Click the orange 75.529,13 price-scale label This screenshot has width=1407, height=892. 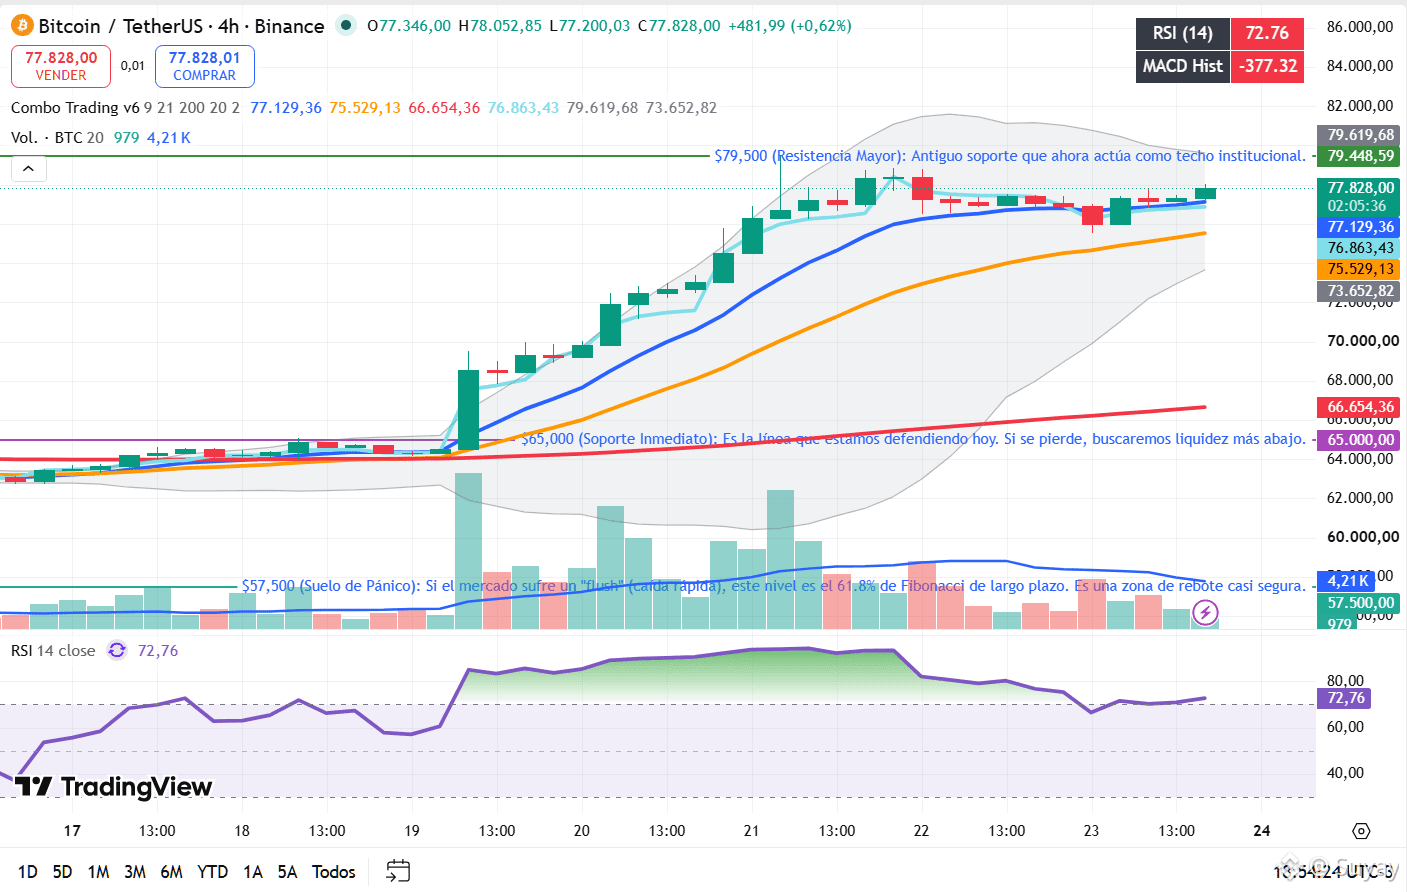pos(1360,269)
